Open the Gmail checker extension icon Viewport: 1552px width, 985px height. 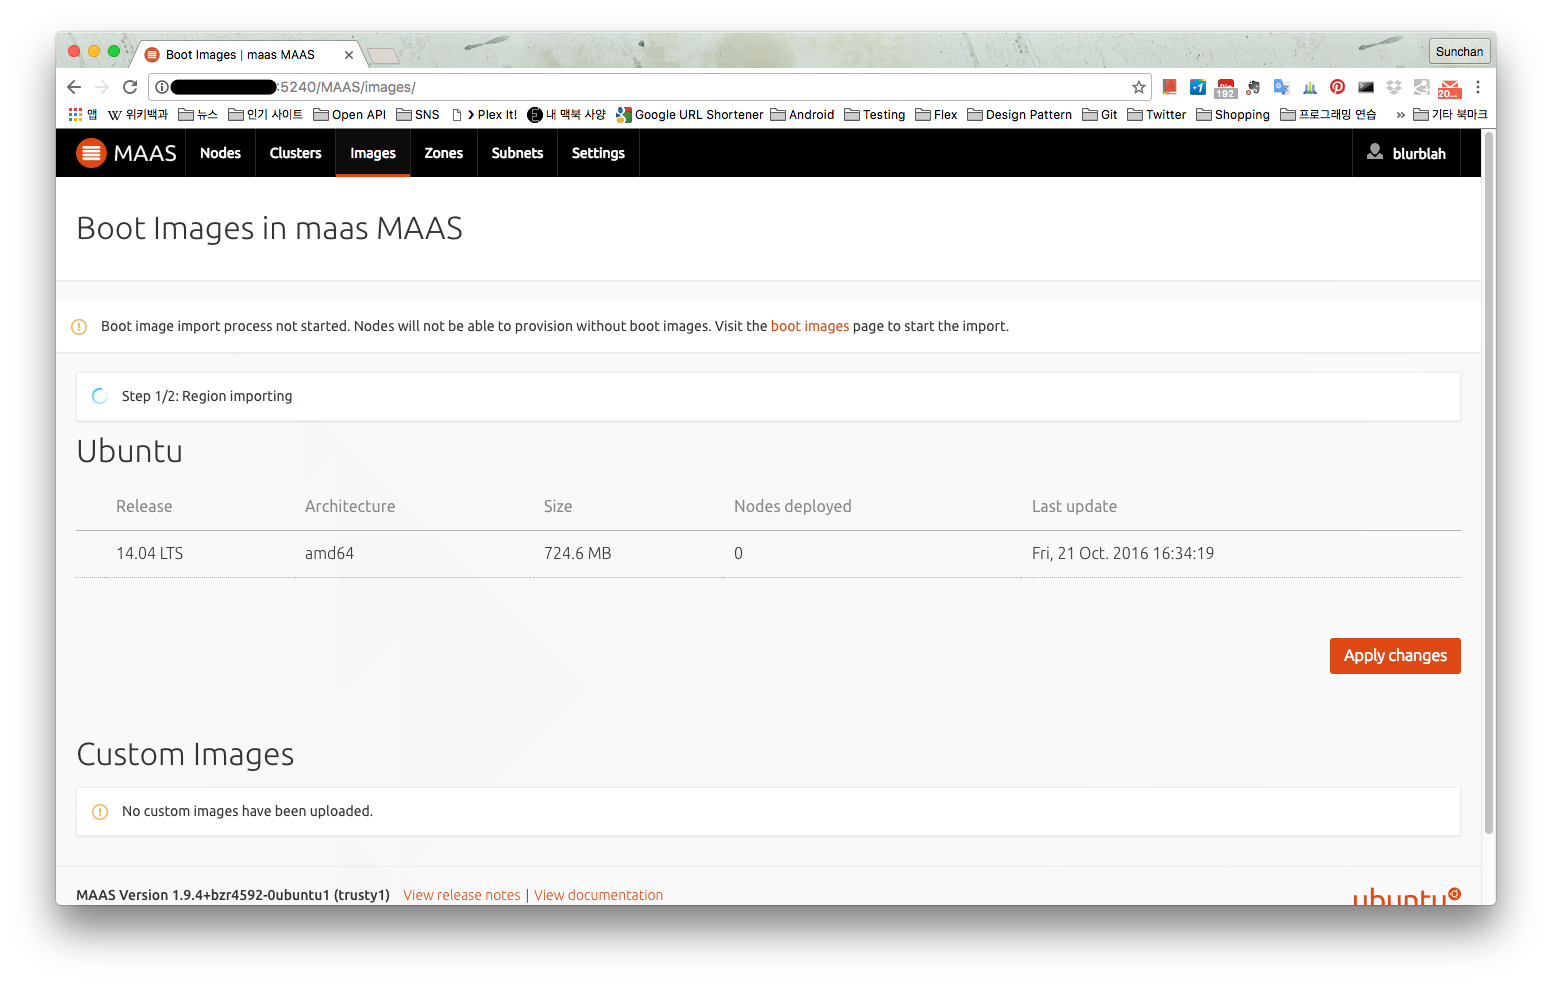coord(1449,89)
